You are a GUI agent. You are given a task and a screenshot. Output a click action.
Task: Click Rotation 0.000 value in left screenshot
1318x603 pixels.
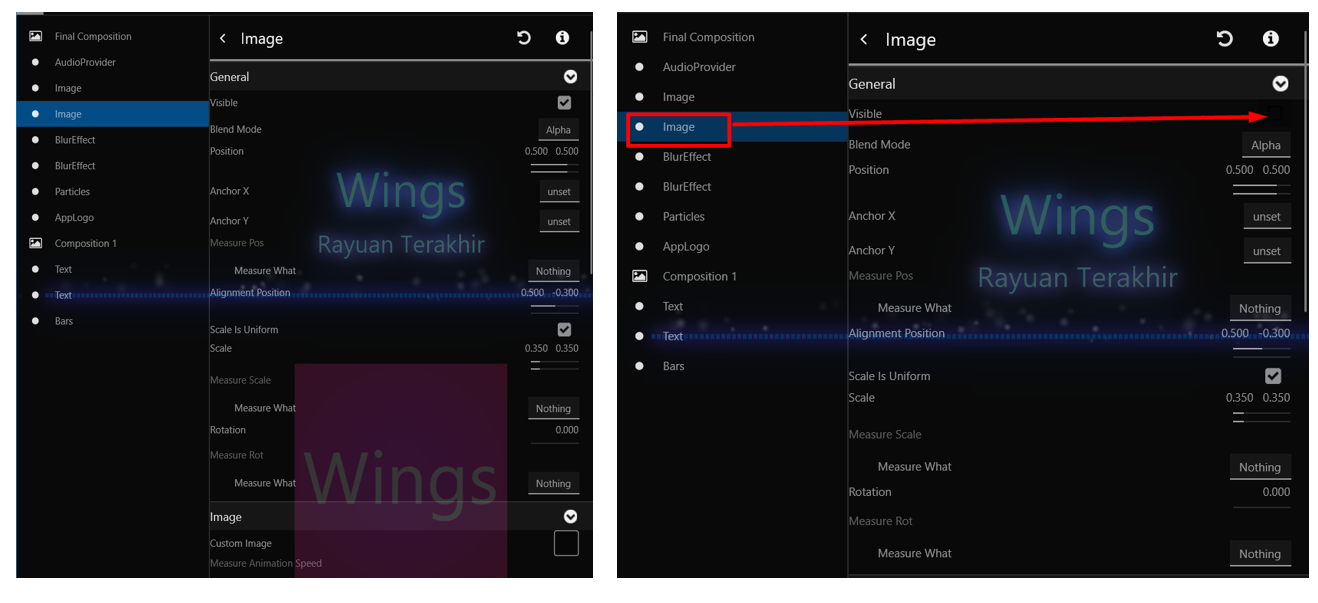(566, 430)
